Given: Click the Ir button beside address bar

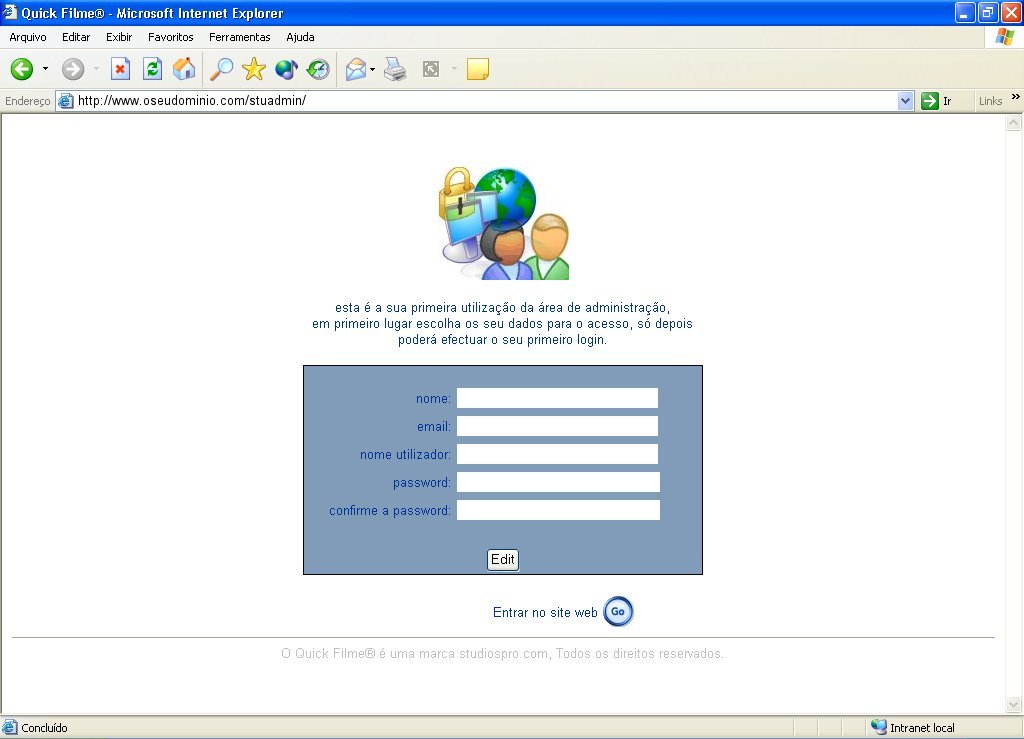Looking at the screenshot, I should [936, 101].
